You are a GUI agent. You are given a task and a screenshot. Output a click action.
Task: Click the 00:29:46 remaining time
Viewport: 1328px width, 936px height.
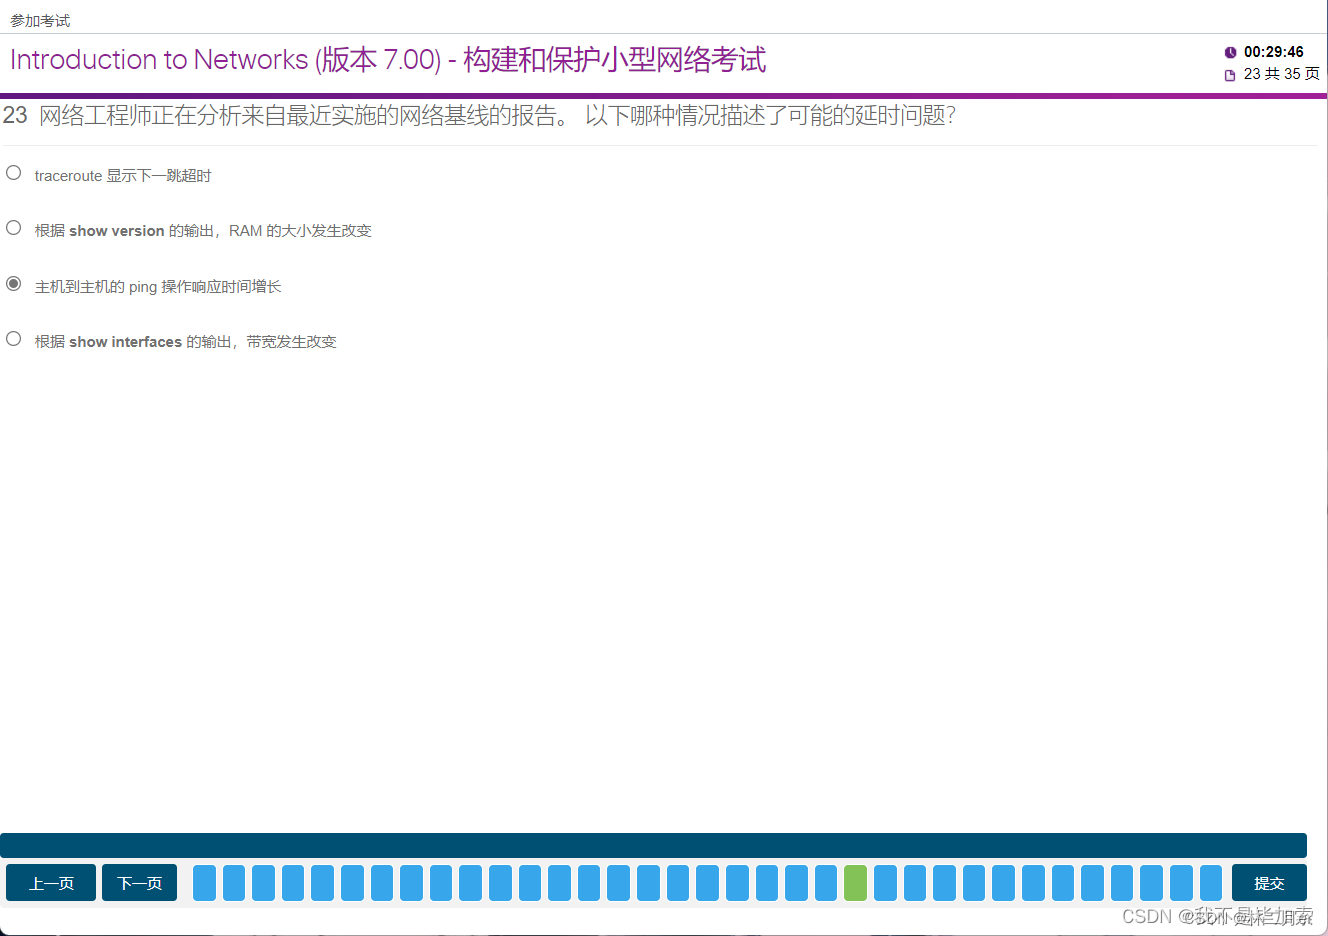[1273, 52]
